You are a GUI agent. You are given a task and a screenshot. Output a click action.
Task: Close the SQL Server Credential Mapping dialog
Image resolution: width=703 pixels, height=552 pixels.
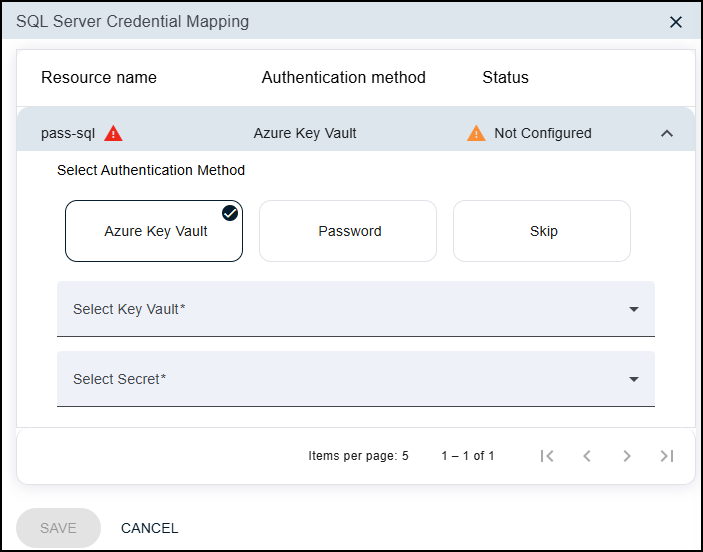coord(676,22)
